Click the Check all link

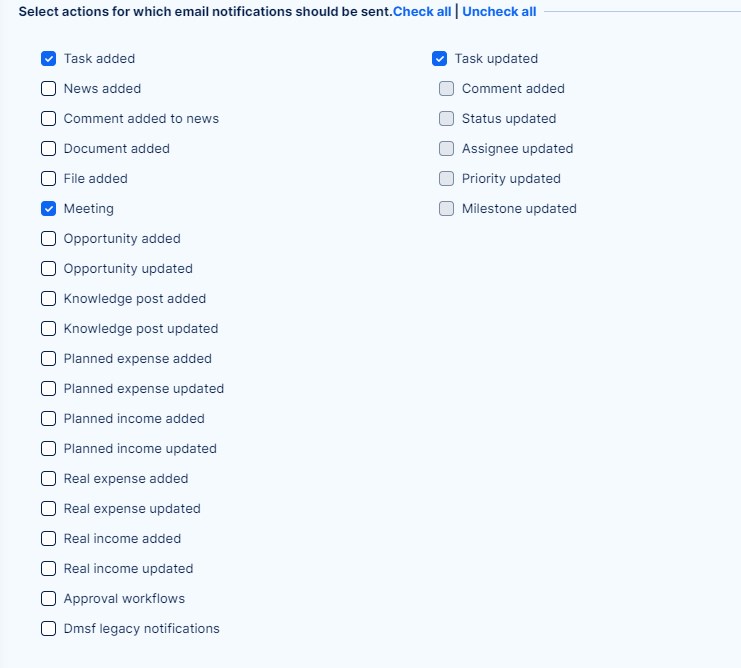pyautogui.click(x=422, y=12)
